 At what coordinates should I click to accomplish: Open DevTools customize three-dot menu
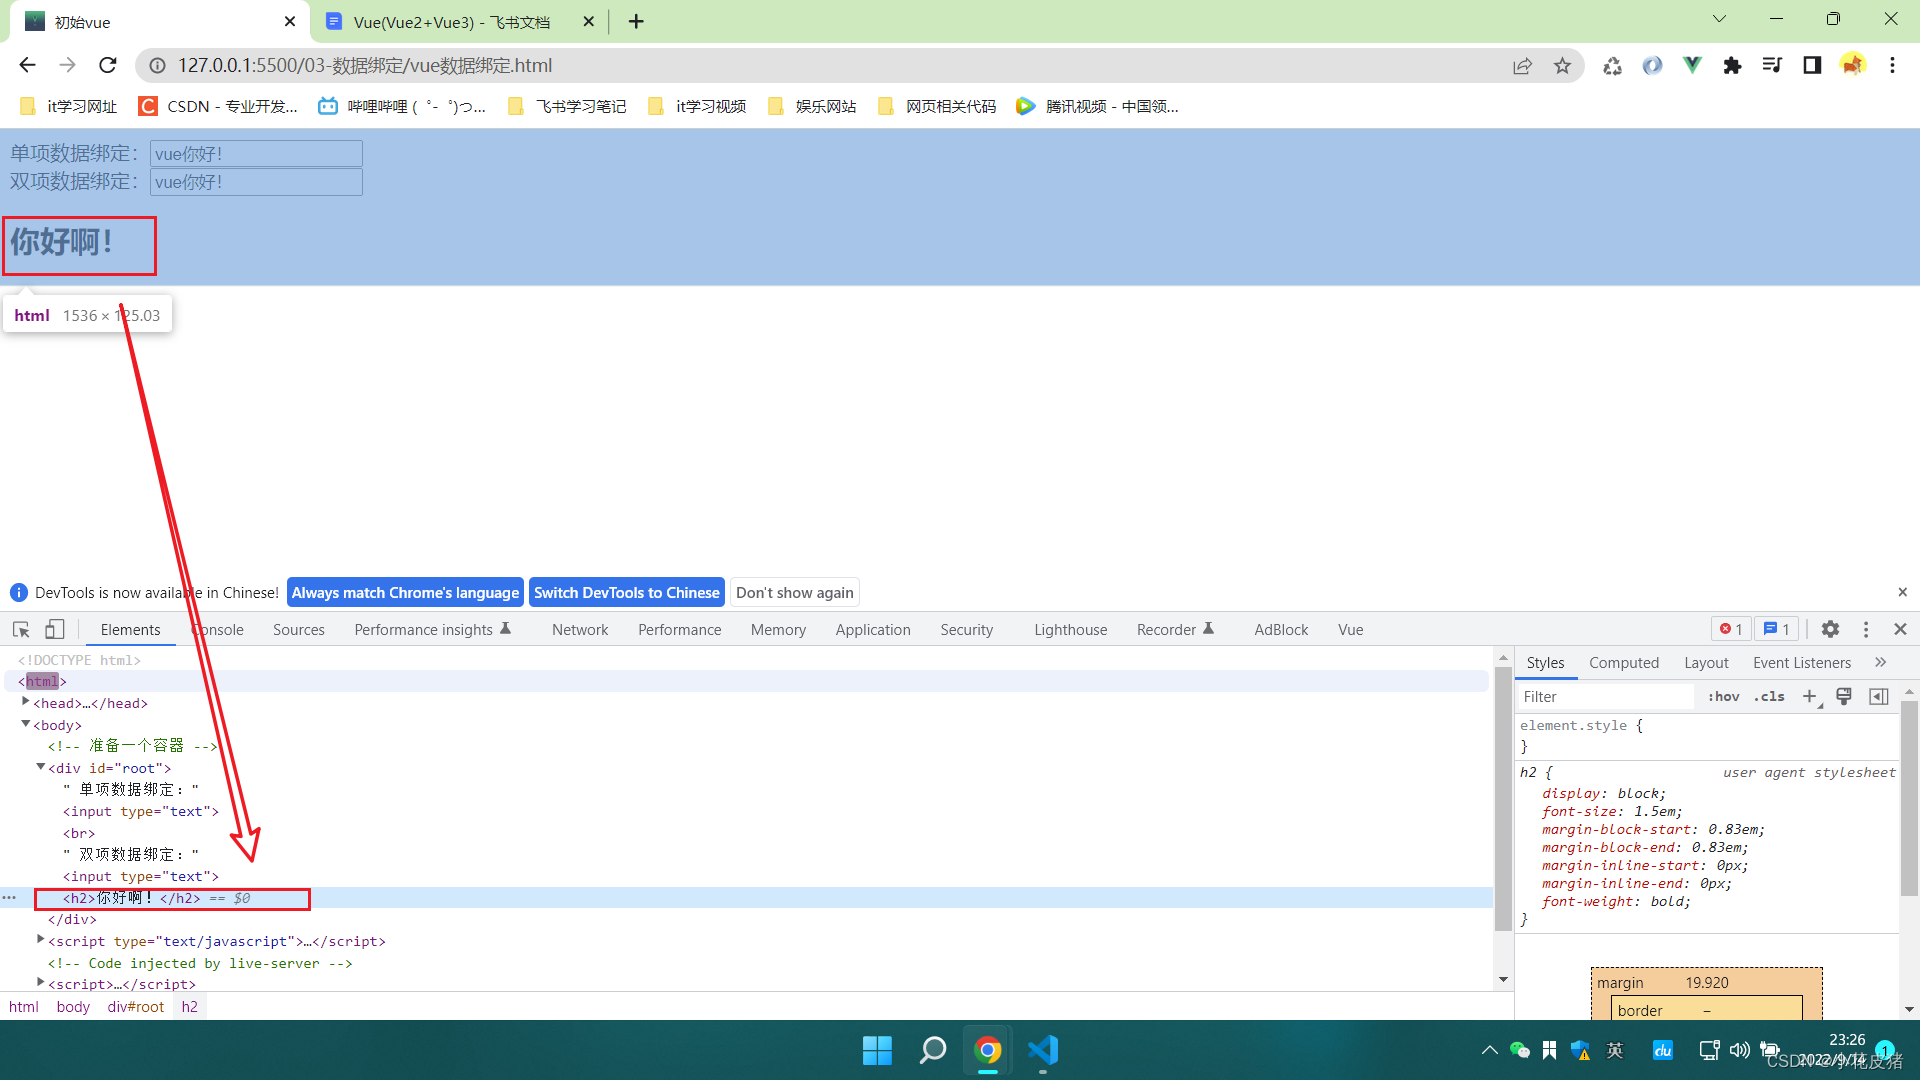(1866, 629)
